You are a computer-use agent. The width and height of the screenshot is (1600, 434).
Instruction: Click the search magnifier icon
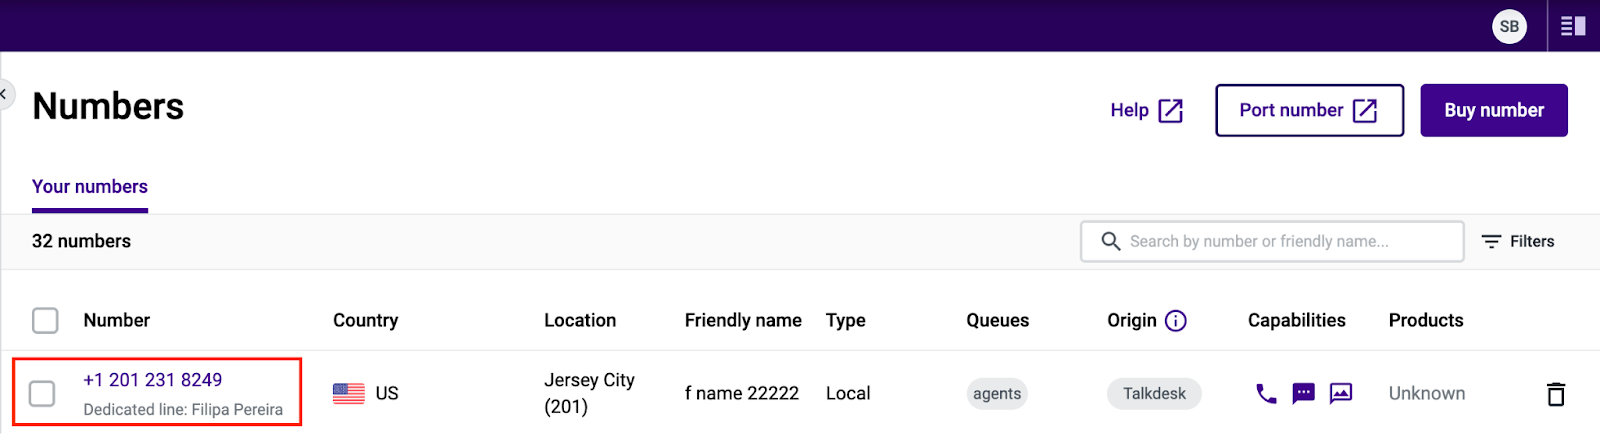[1110, 241]
